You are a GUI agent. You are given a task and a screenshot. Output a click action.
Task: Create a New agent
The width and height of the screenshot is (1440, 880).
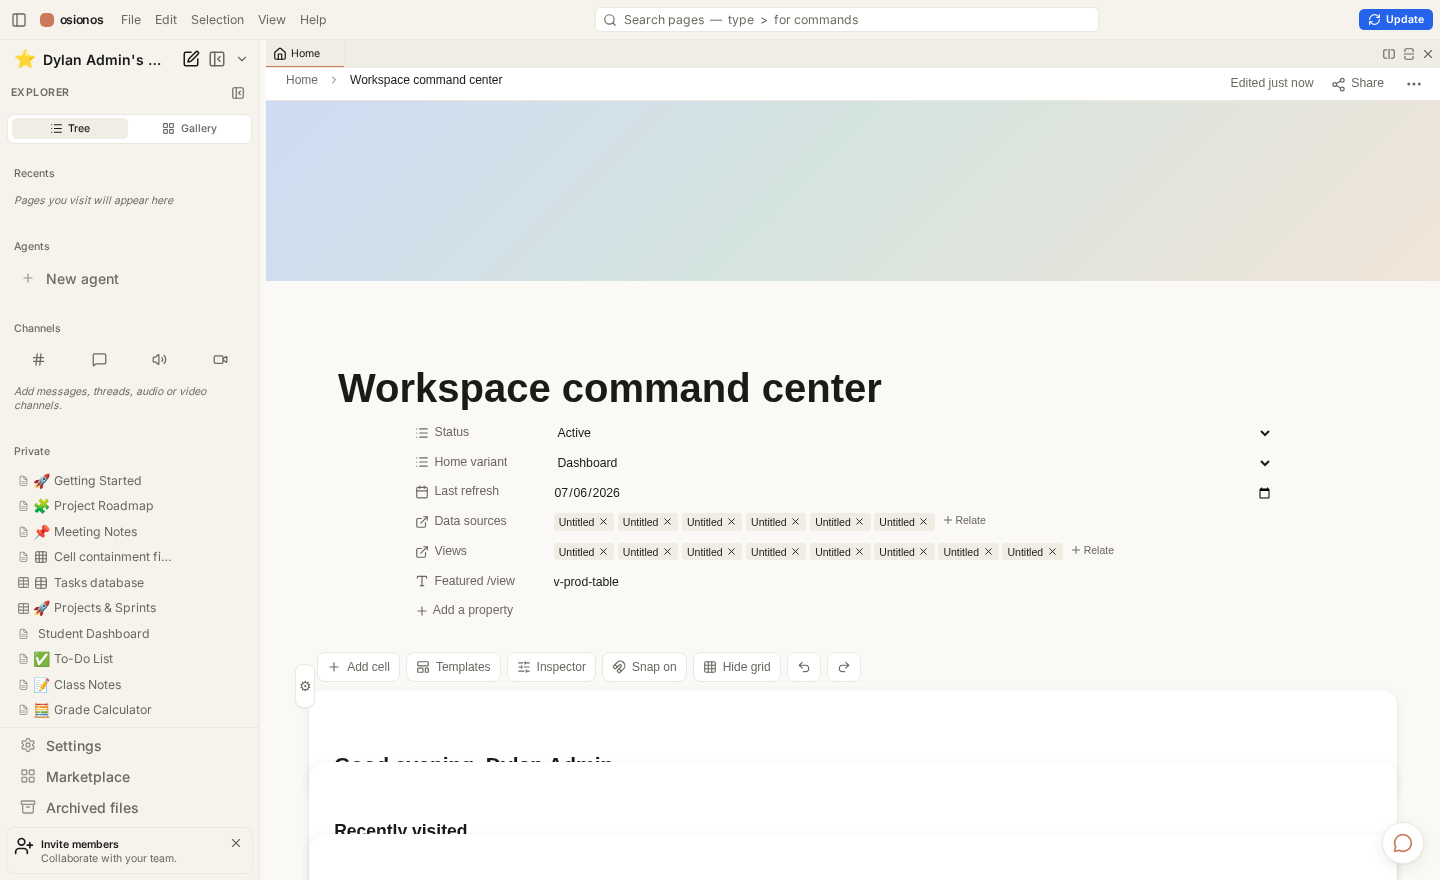(82, 279)
